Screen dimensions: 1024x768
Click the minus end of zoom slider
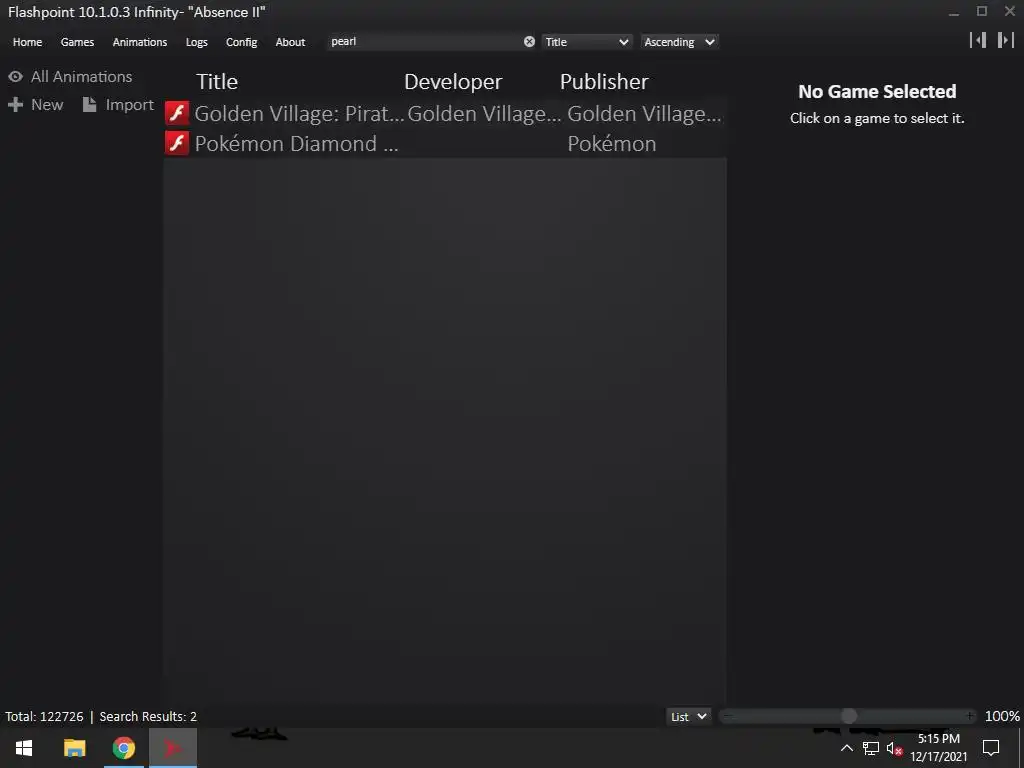click(x=728, y=716)
